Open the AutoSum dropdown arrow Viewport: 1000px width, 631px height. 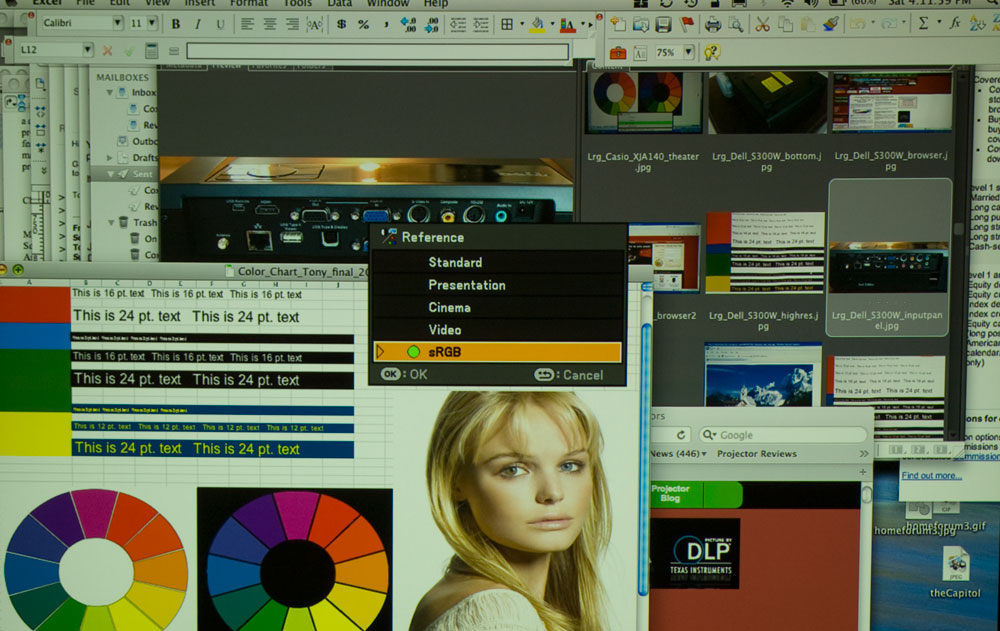click(938, 22)
